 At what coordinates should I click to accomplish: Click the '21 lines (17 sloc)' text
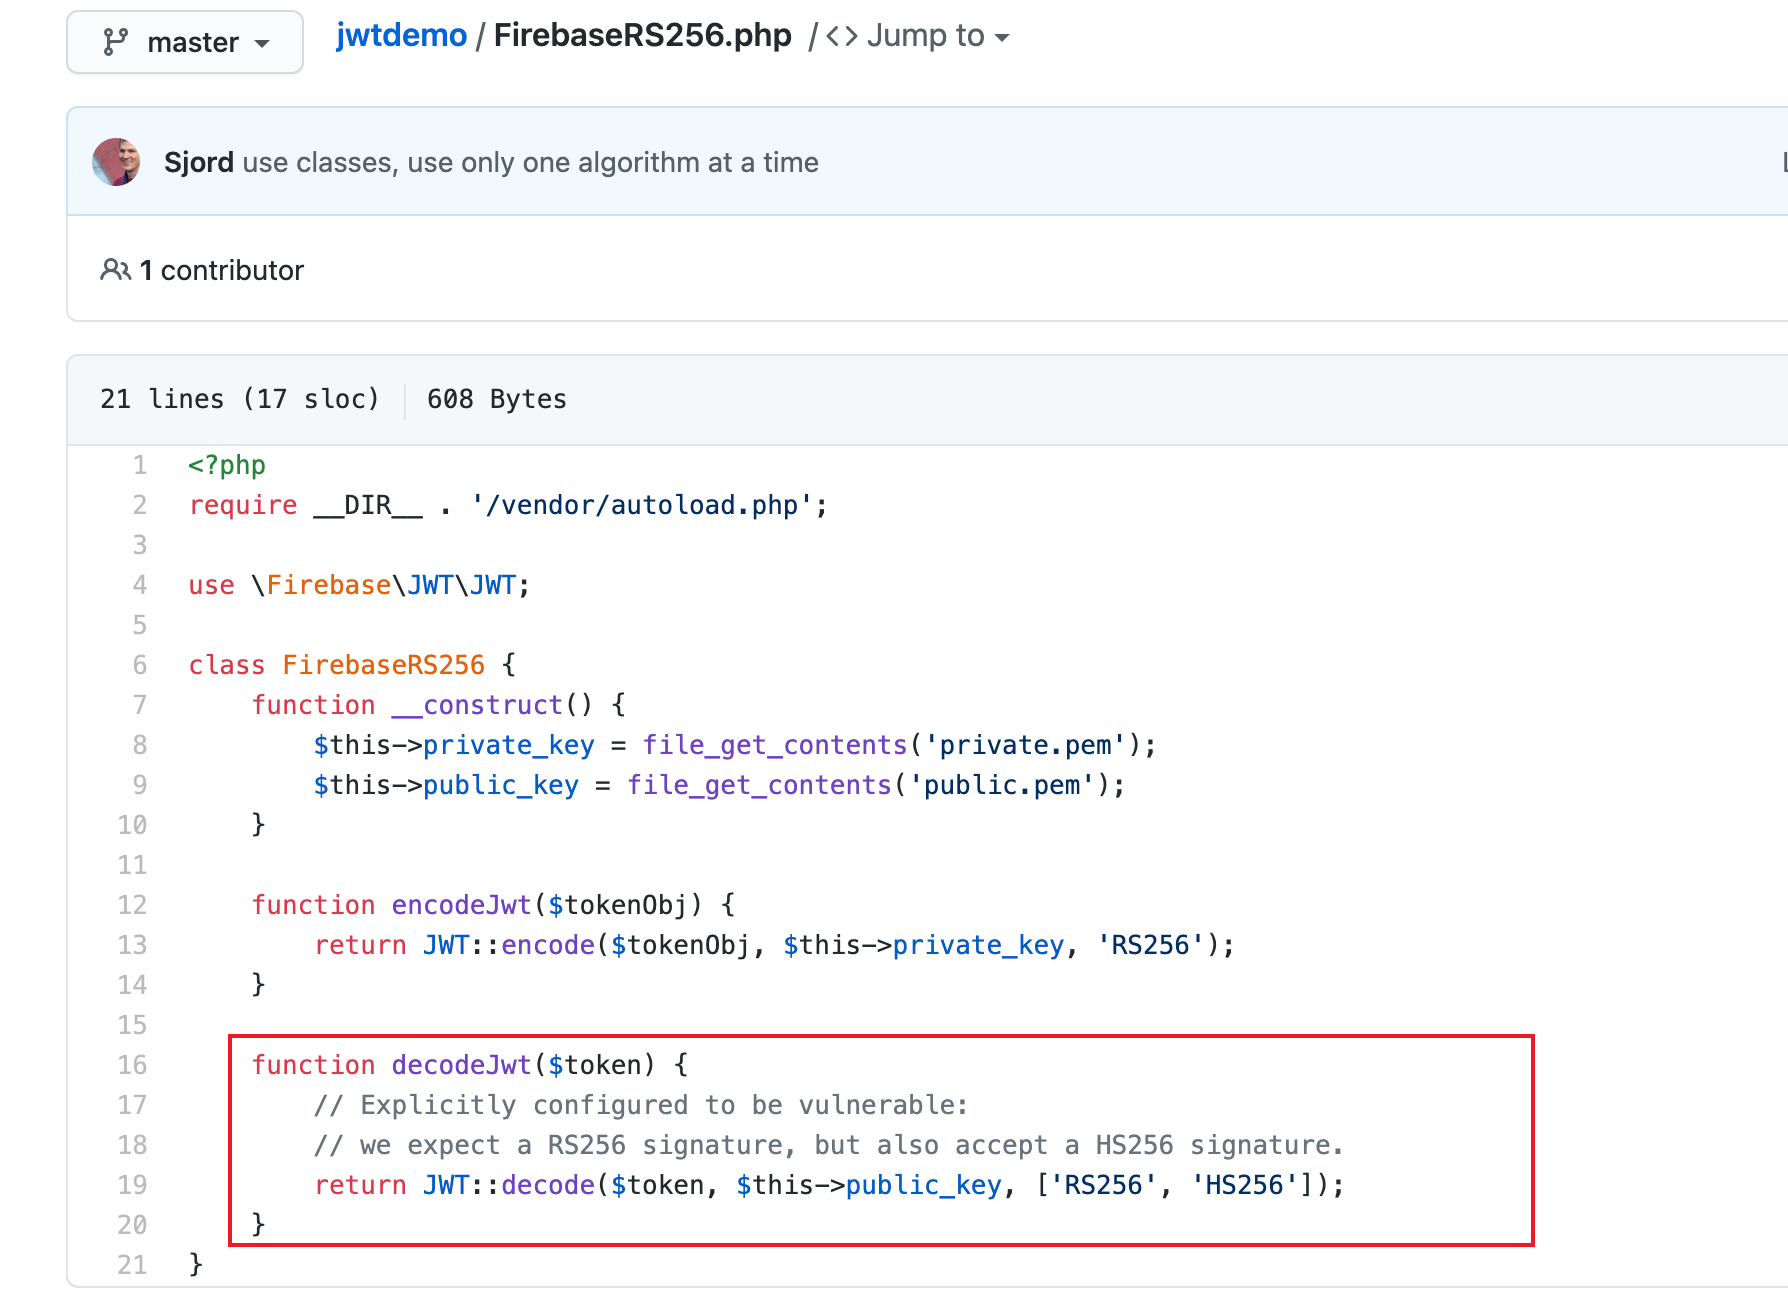pos(240,399)
